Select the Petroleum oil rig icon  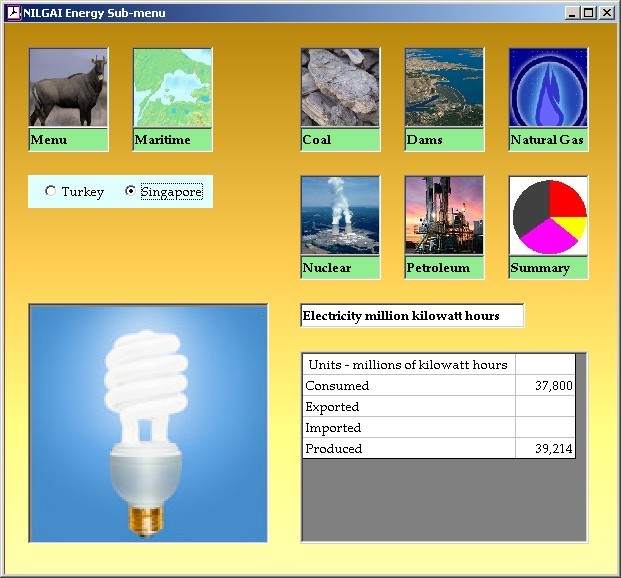(x=444, y=216)
